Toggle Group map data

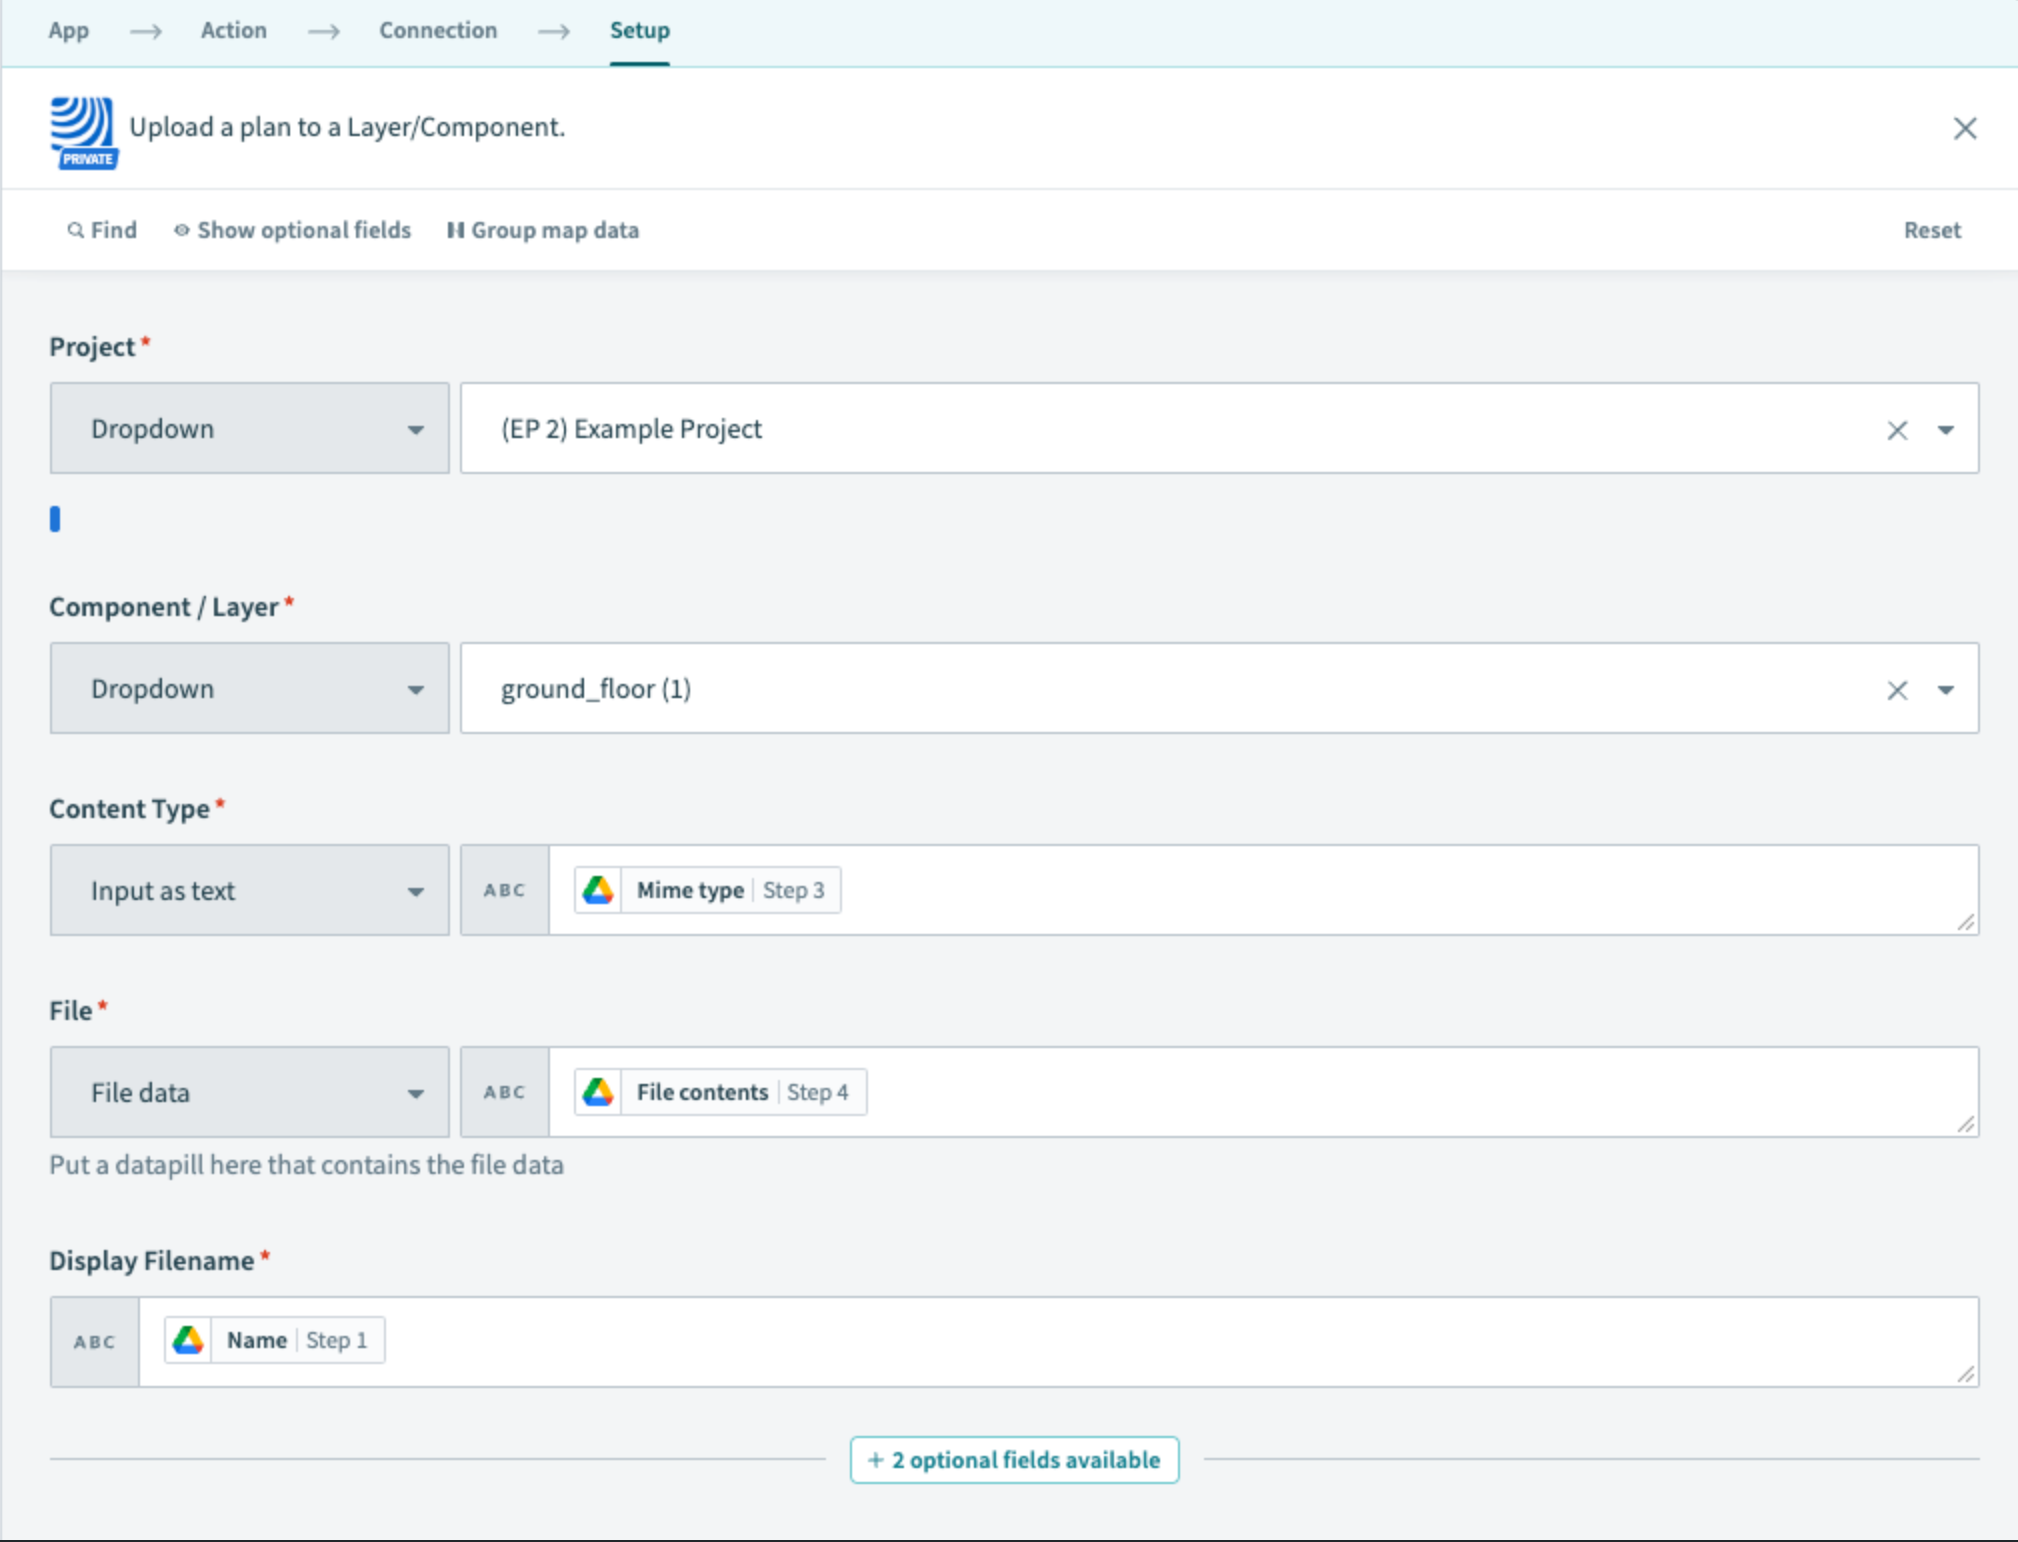pyautogui.click(x=543, y=230)
